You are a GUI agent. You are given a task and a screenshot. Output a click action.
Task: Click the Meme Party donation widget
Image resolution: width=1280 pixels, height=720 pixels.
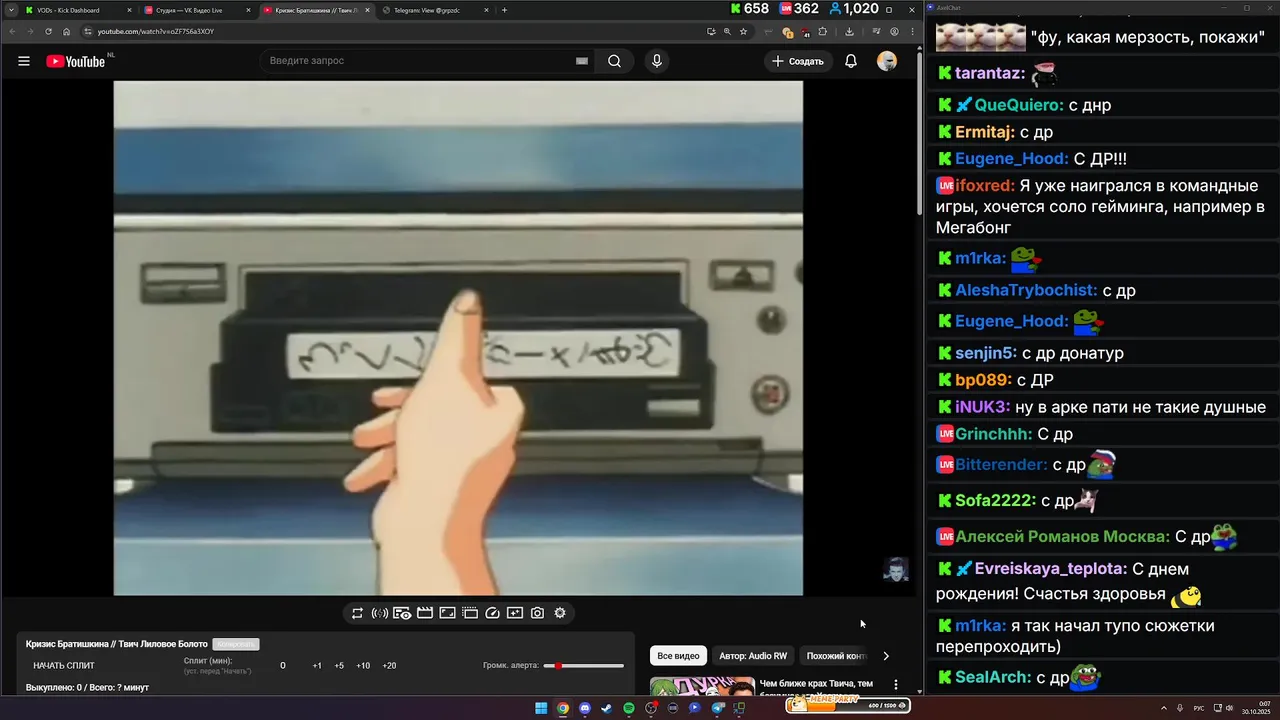click(849, 705)
